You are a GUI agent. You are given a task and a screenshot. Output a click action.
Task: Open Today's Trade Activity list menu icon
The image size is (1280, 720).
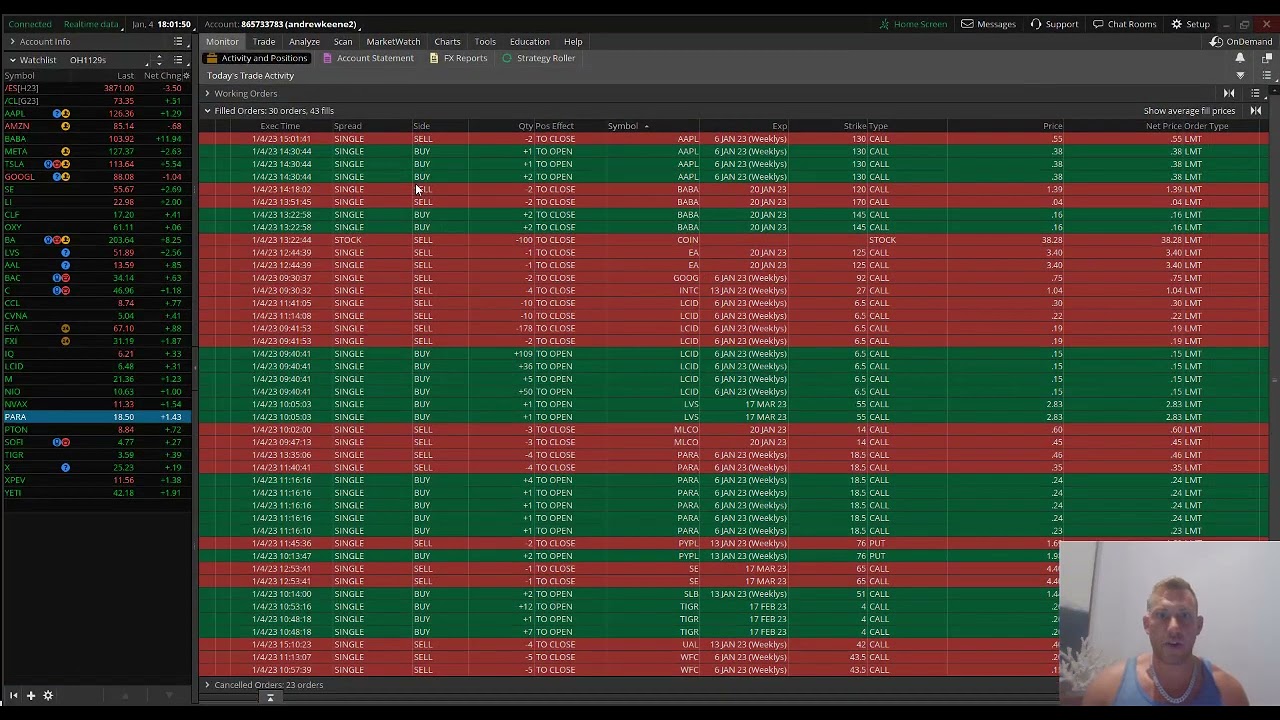(x=1267, y=76)
